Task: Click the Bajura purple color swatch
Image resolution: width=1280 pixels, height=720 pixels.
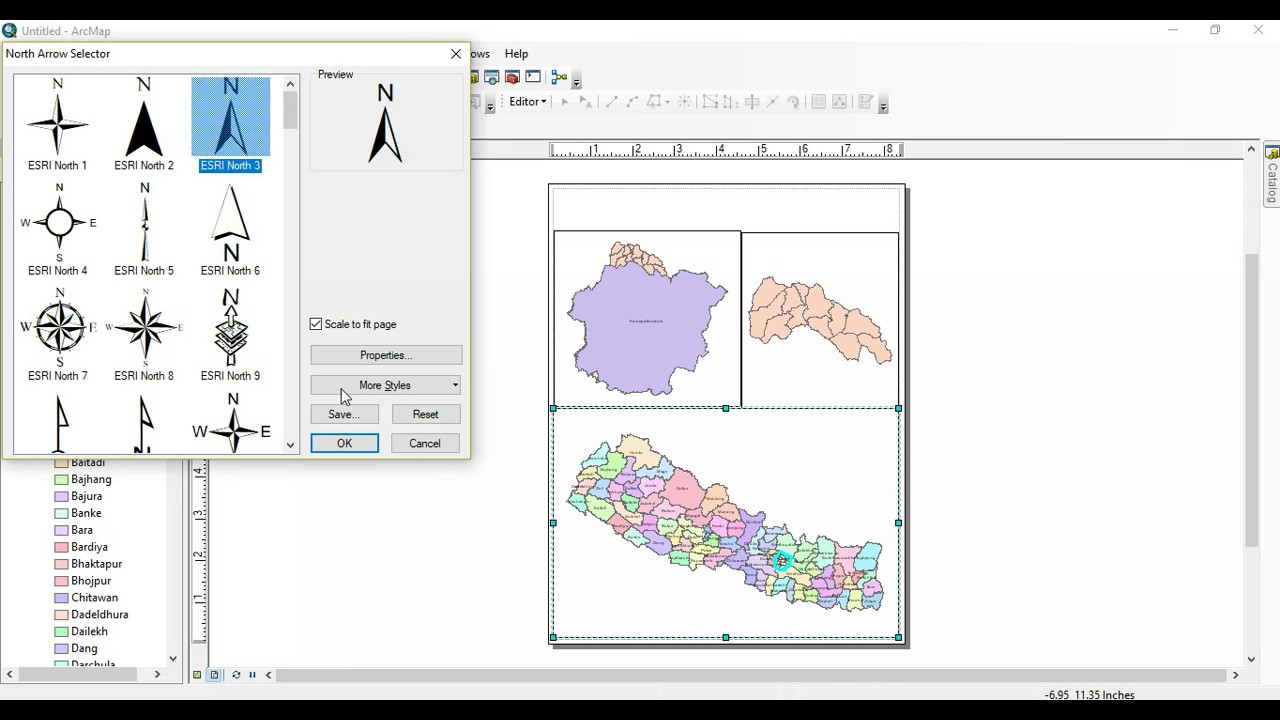Action: (61, 497)
